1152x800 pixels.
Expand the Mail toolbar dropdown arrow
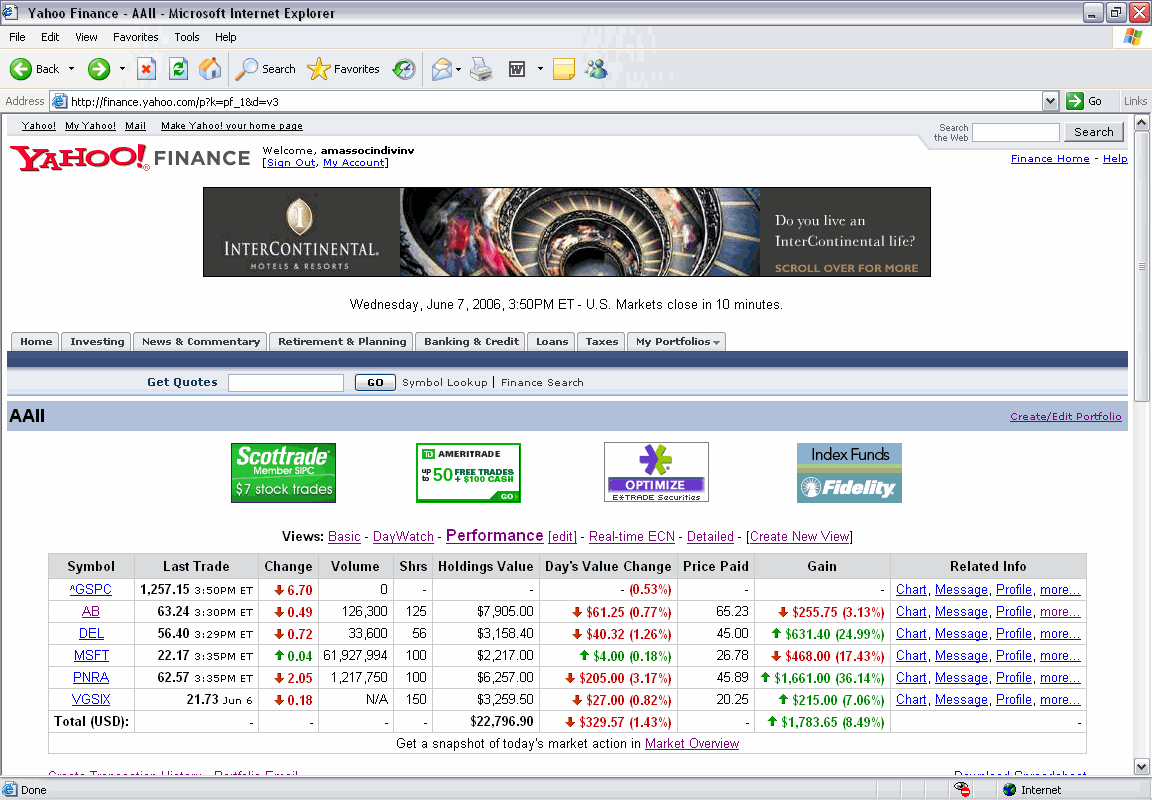(459, 69)
